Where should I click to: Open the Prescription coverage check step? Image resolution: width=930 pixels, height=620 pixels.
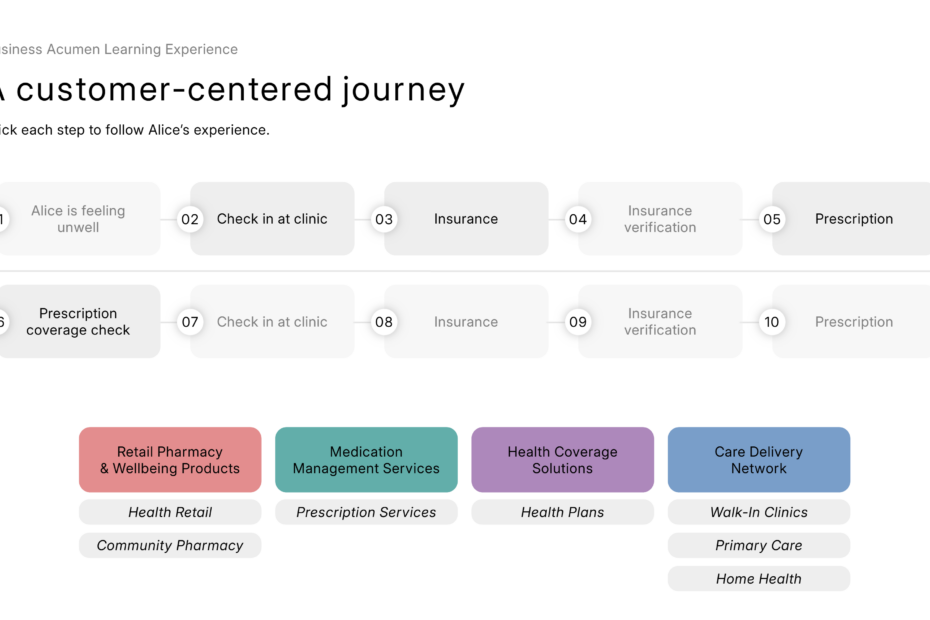point(79,322)
